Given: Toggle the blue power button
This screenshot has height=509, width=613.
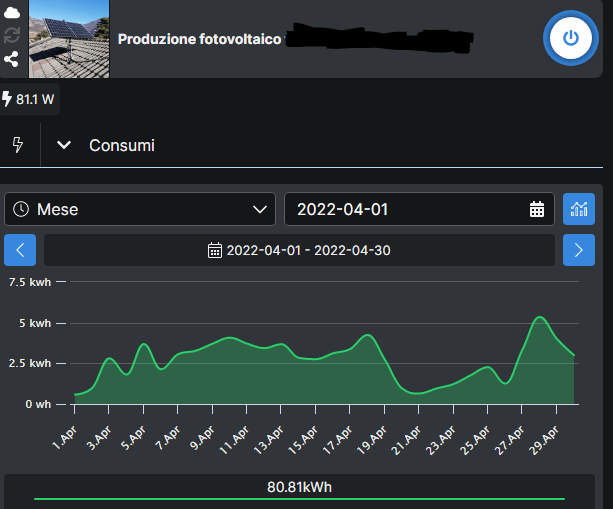Looking at the screenshot, I should click(x=570, y=38).
